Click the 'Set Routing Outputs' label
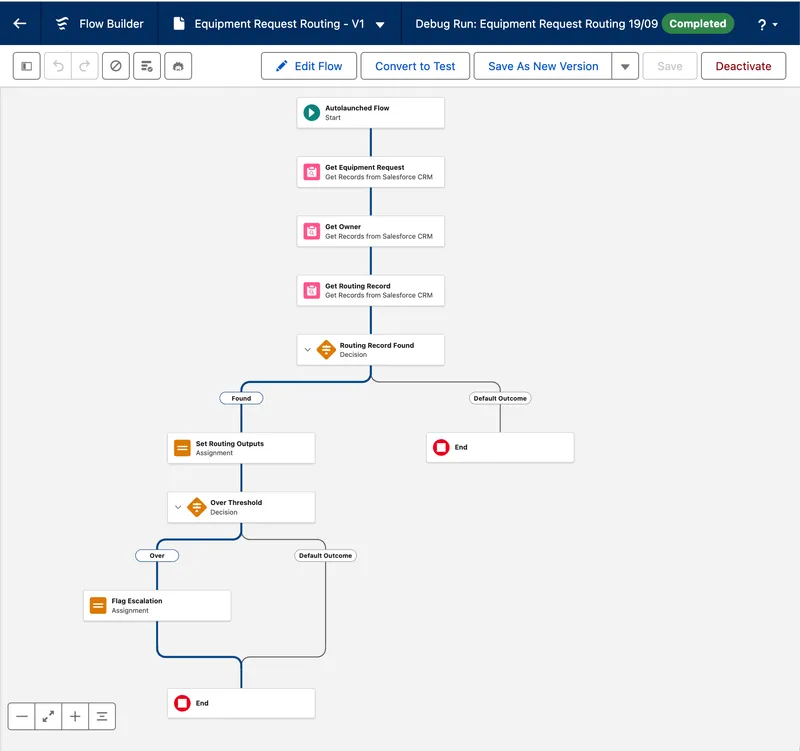This screenshot has height=751, width=800. pyautogui.click(x=230, y=443)
